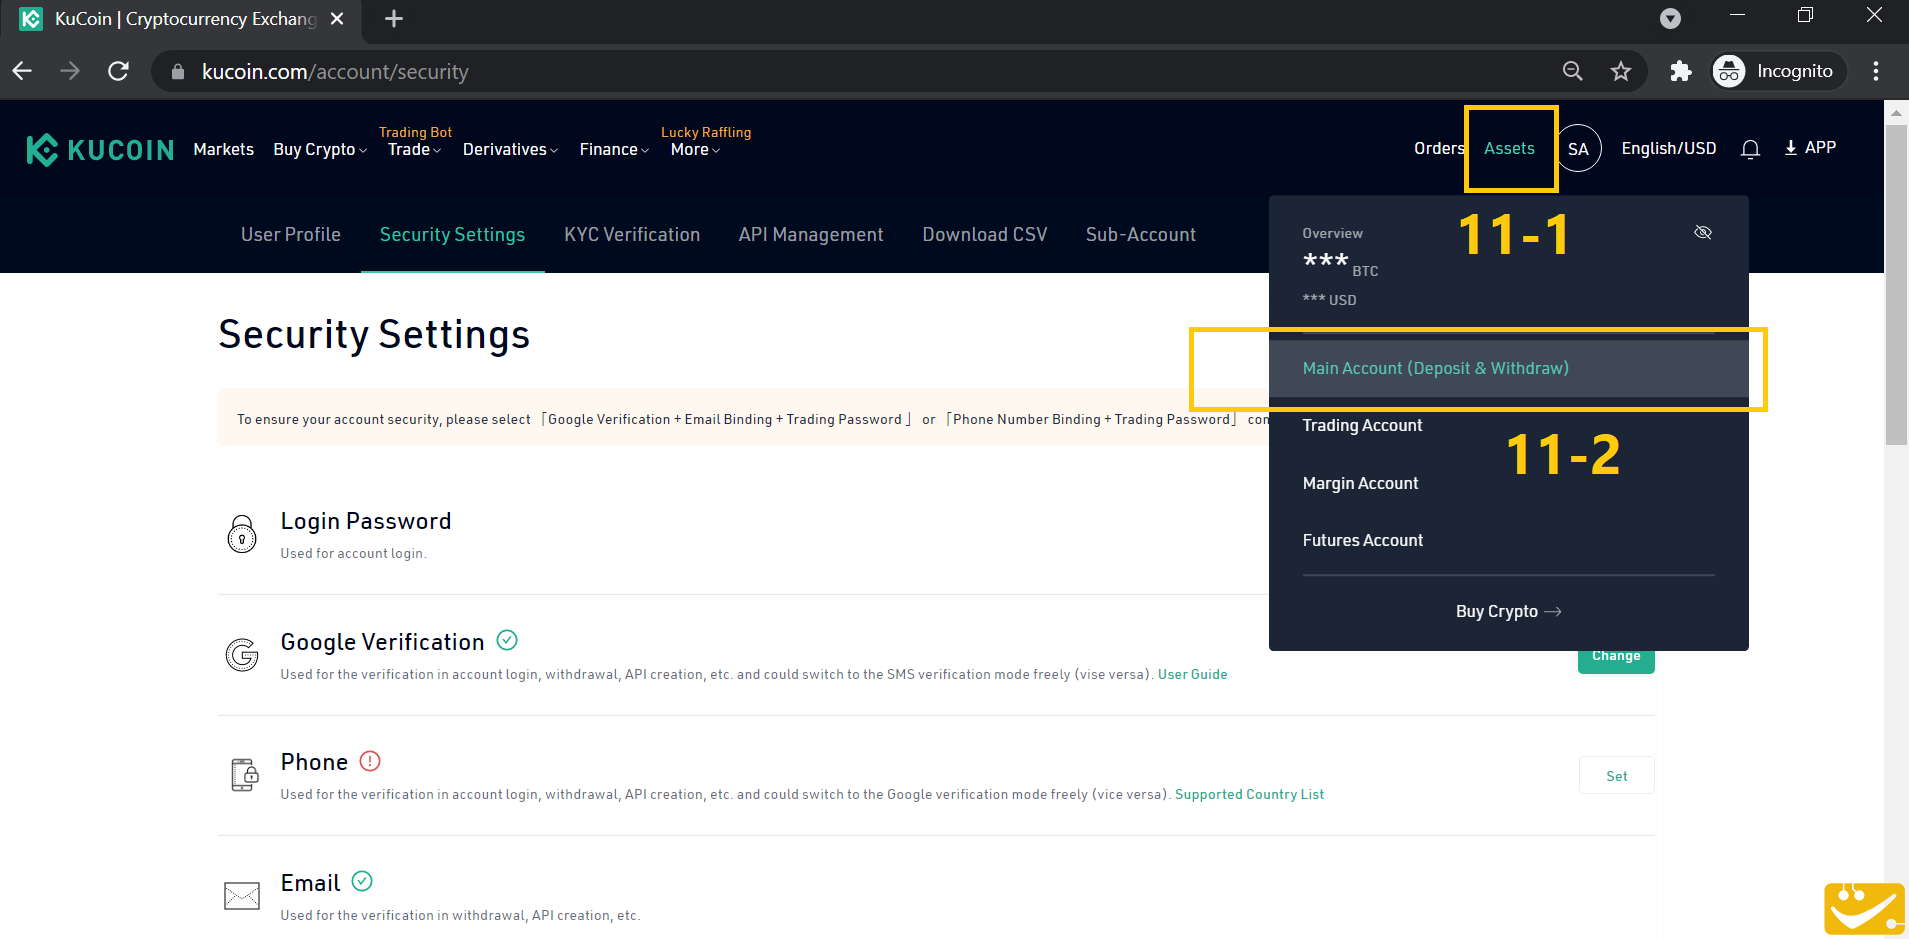Toggle balance visibility eye icon
This screenshot has height=939, width=1909.
(x=1703, y=232)
